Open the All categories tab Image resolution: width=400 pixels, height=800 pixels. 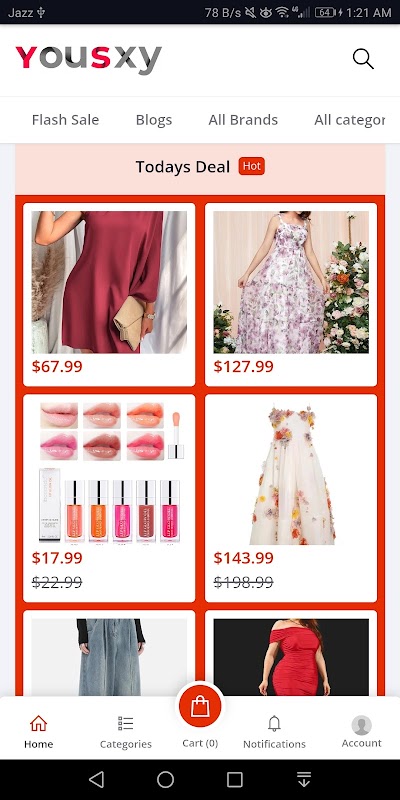349,120
